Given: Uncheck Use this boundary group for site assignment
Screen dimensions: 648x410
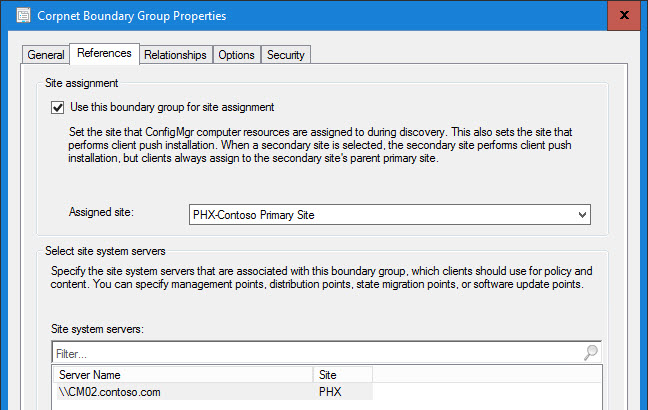Looking at the screenshot, I should pyautogui.click(x=57, y=107).
